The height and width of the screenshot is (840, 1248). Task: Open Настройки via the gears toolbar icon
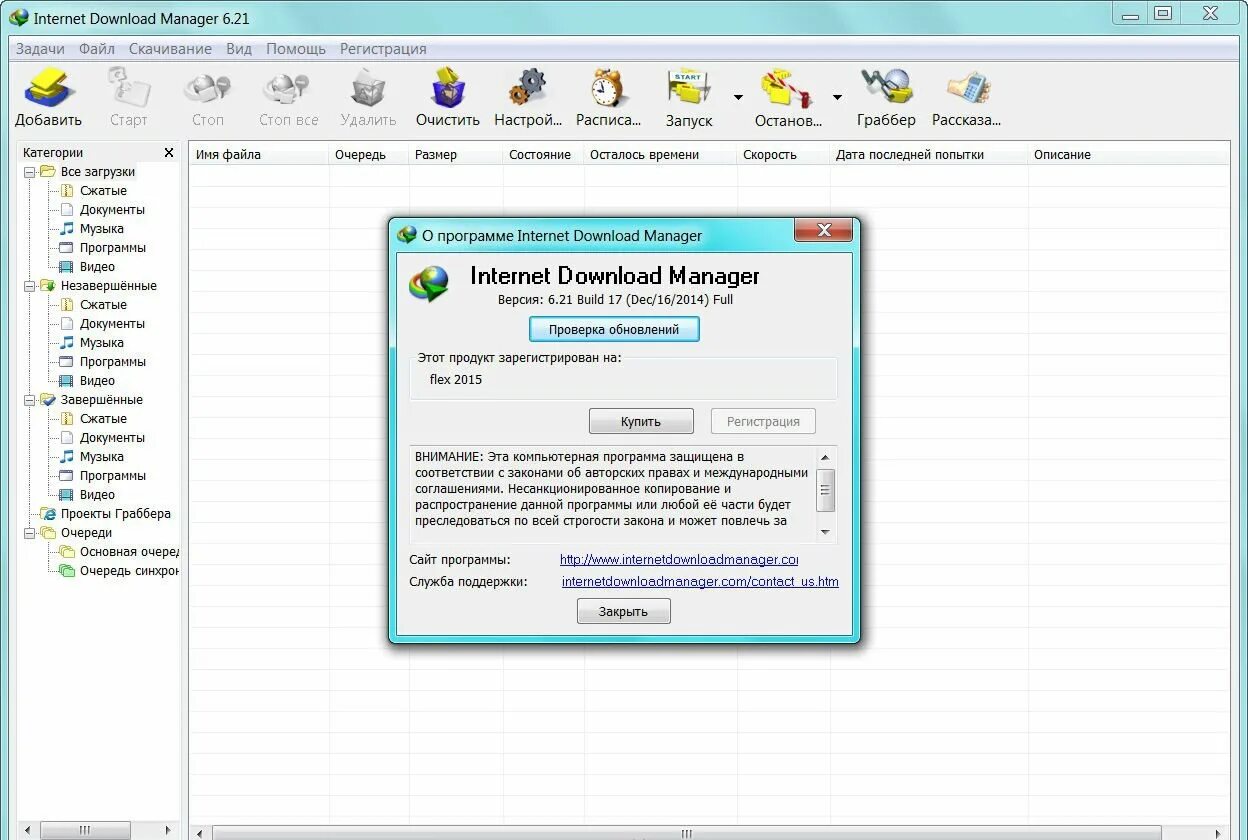[x=527, y=88]
